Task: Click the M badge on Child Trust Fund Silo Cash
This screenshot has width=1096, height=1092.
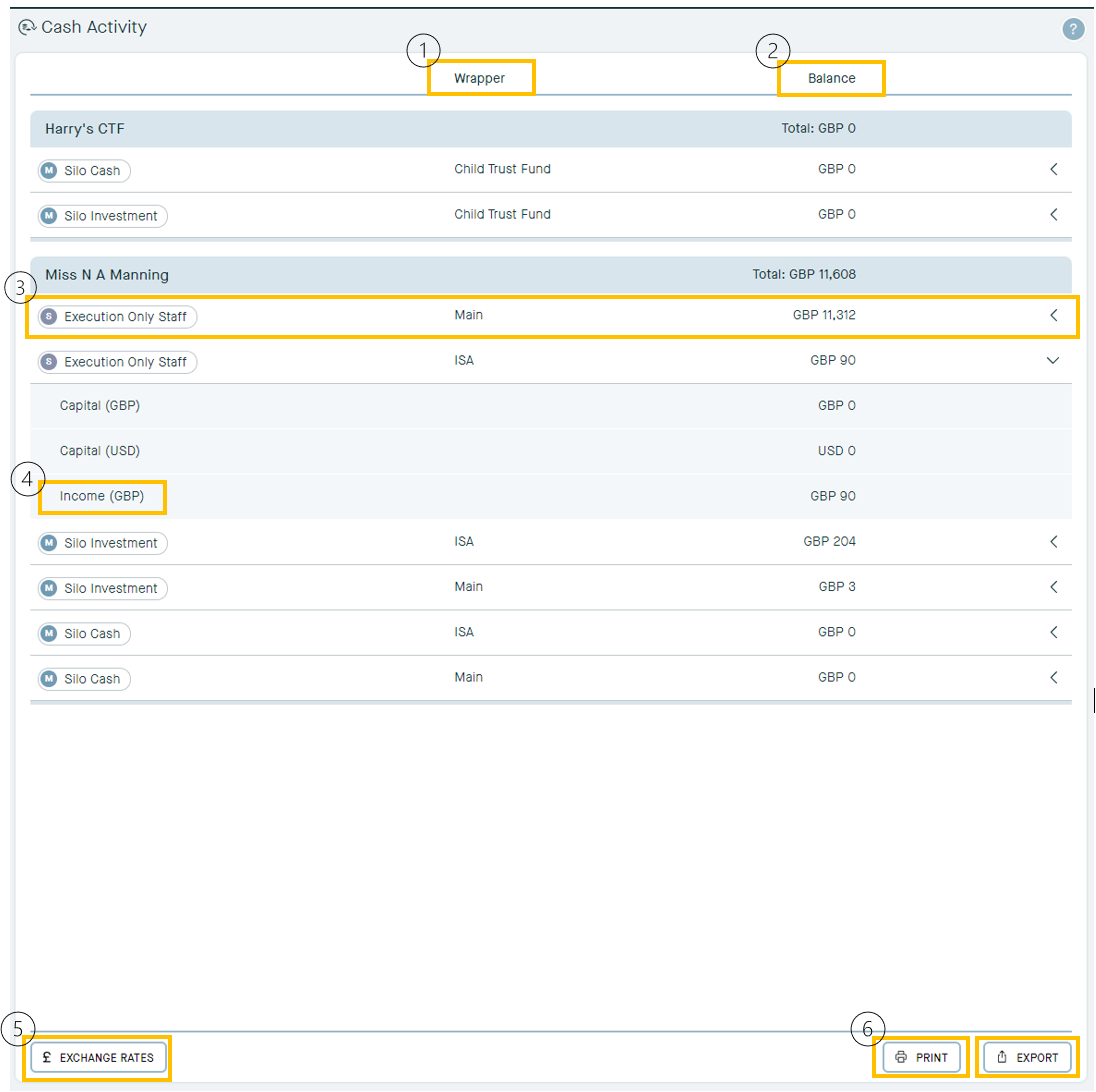Action: coord(48,171)
